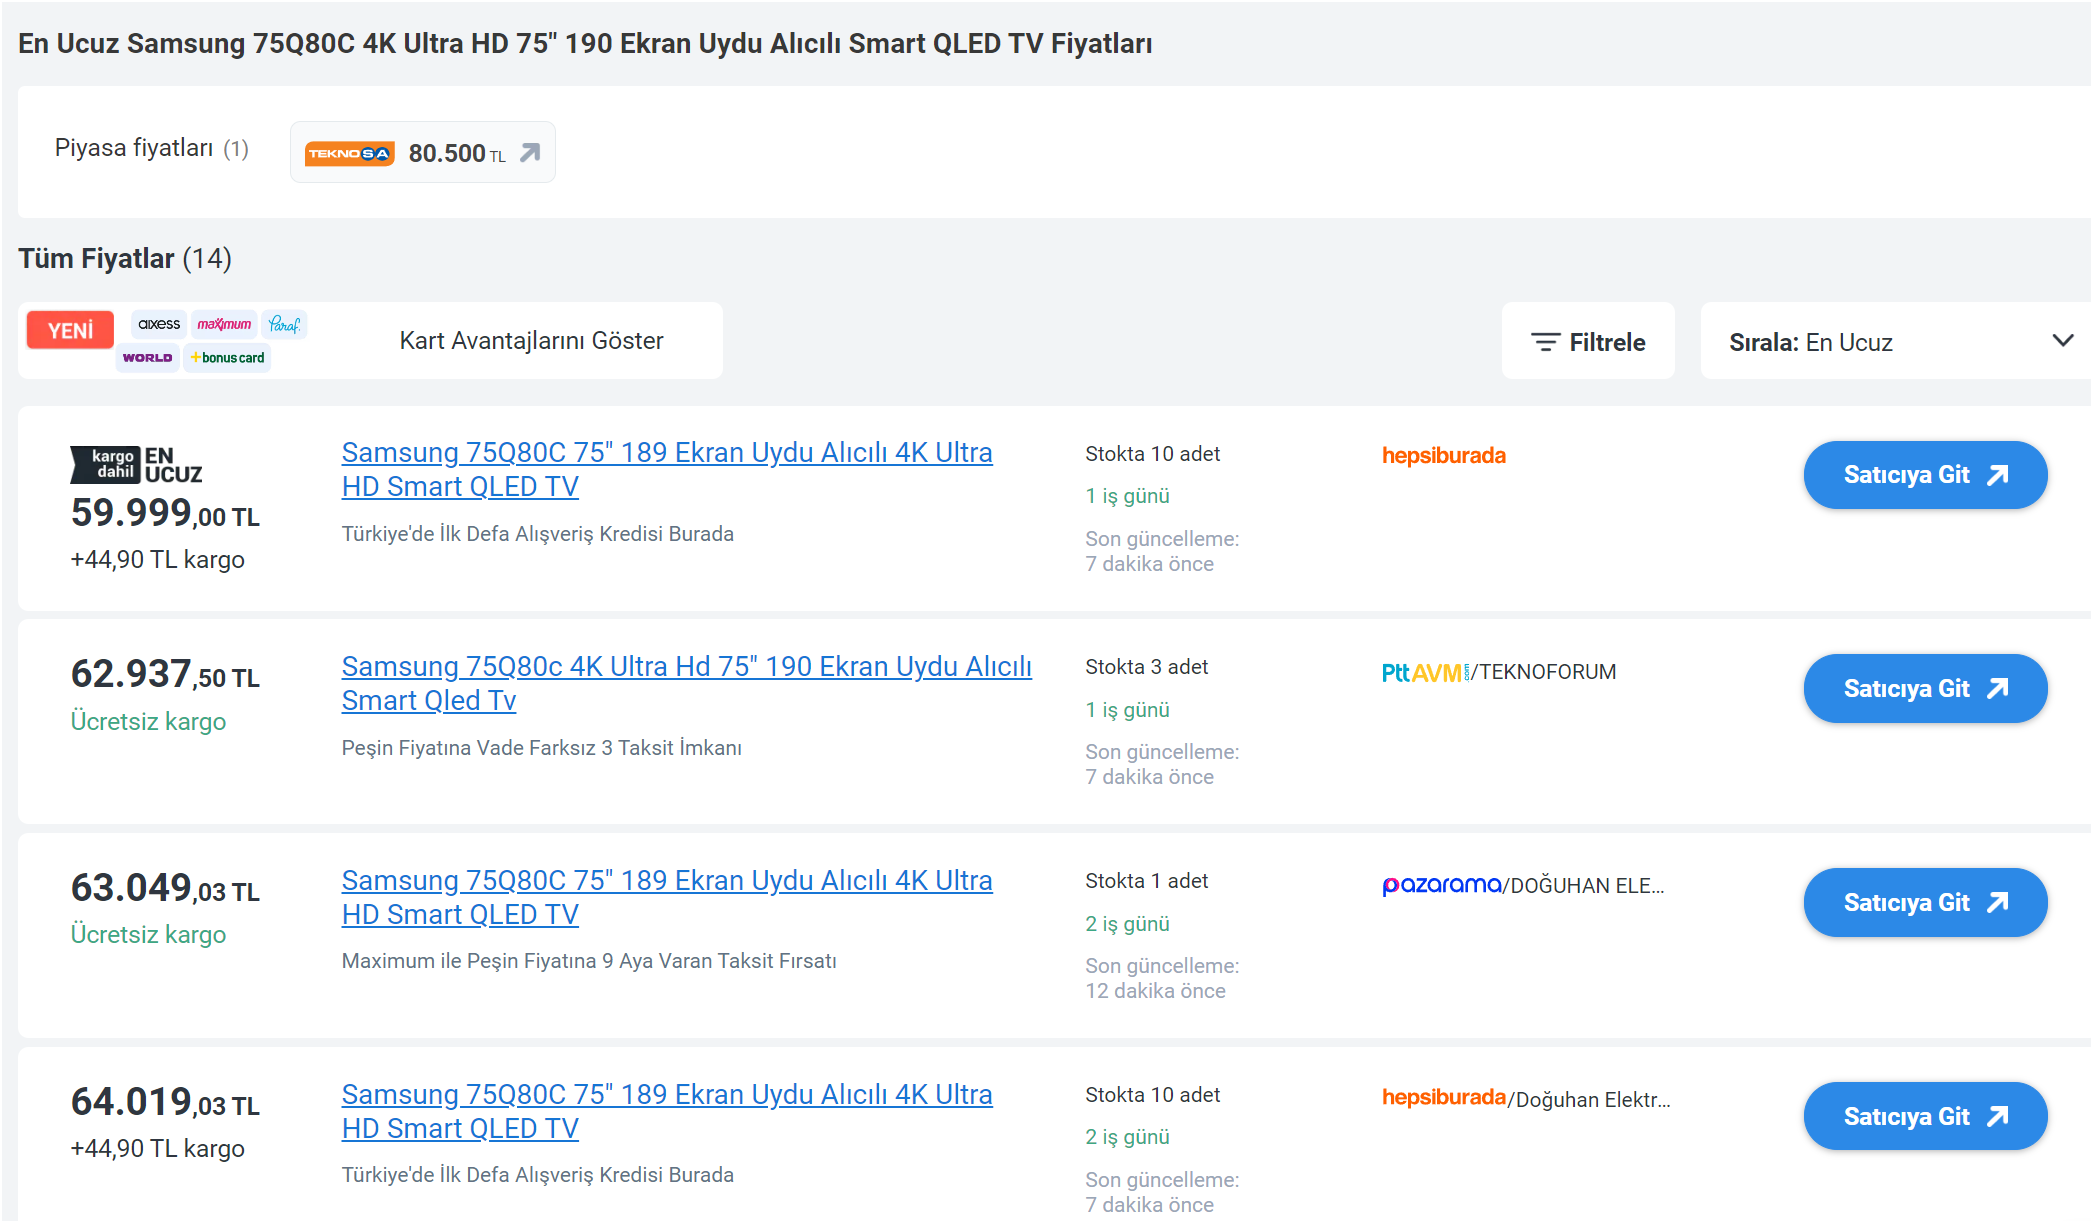Open the 63.049,03 TL Pazarama product link

pyautogui.click(x=667, y=897)
